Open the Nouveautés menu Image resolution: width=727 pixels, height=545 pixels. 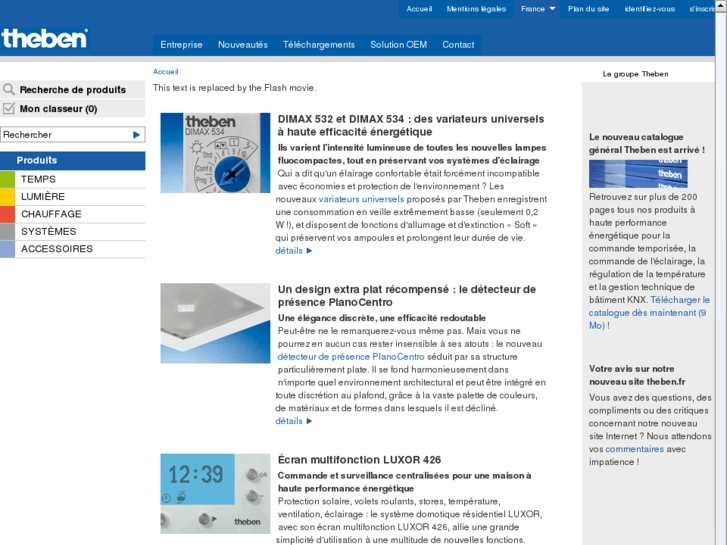click(243, 45)
